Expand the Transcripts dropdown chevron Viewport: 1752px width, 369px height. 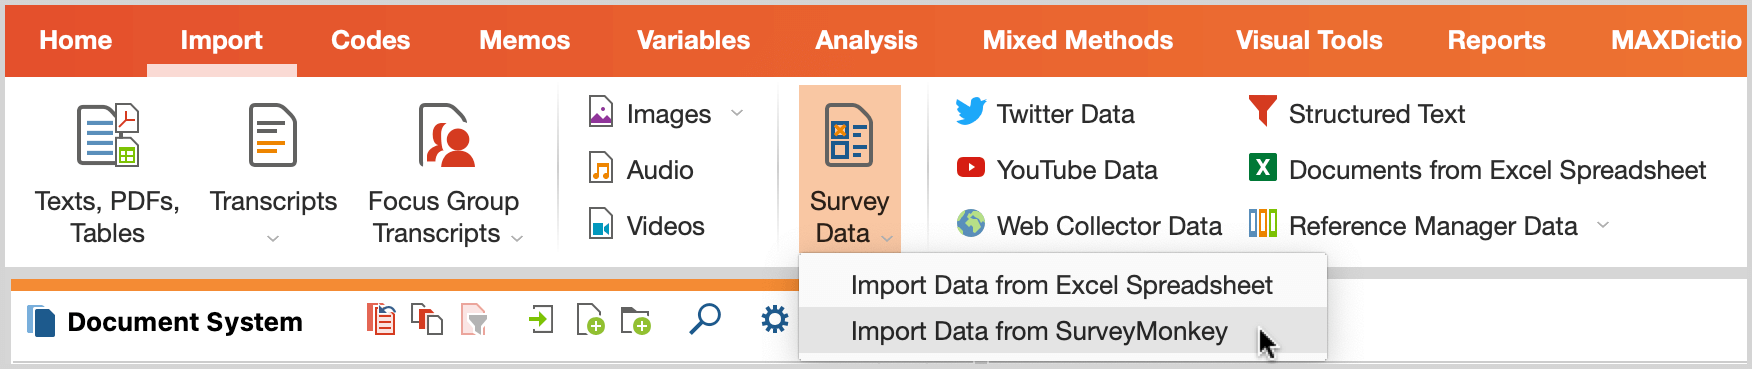(273, 238)
